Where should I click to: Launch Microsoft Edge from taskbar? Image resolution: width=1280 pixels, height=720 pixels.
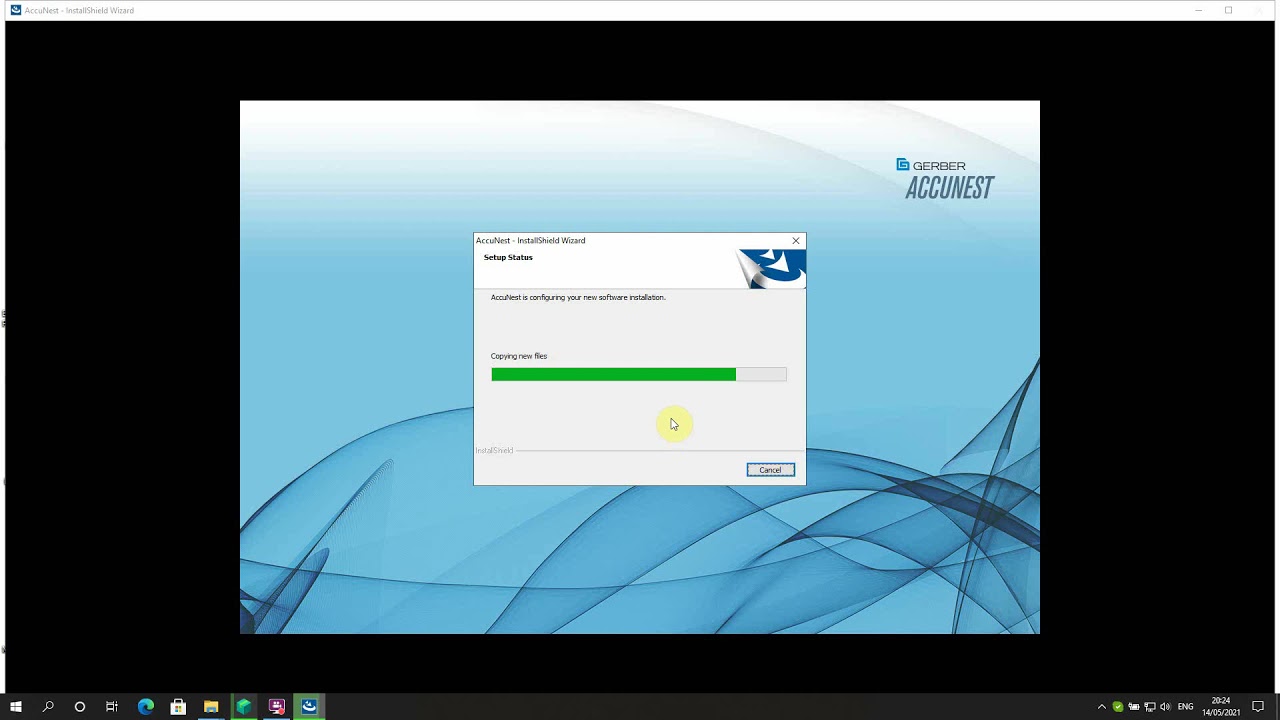click(146, 707)
